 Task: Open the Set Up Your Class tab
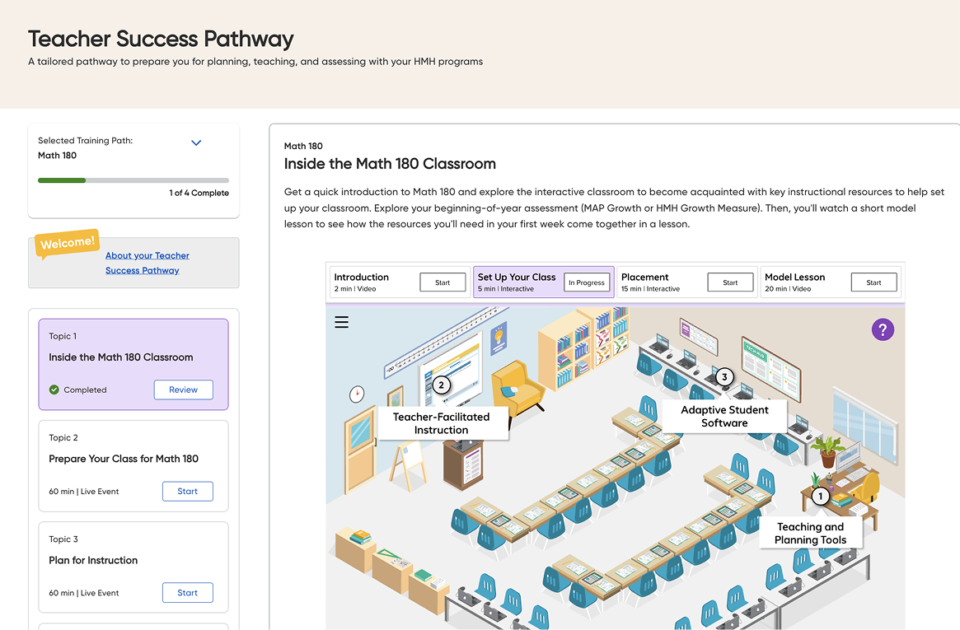click(544, 282)
